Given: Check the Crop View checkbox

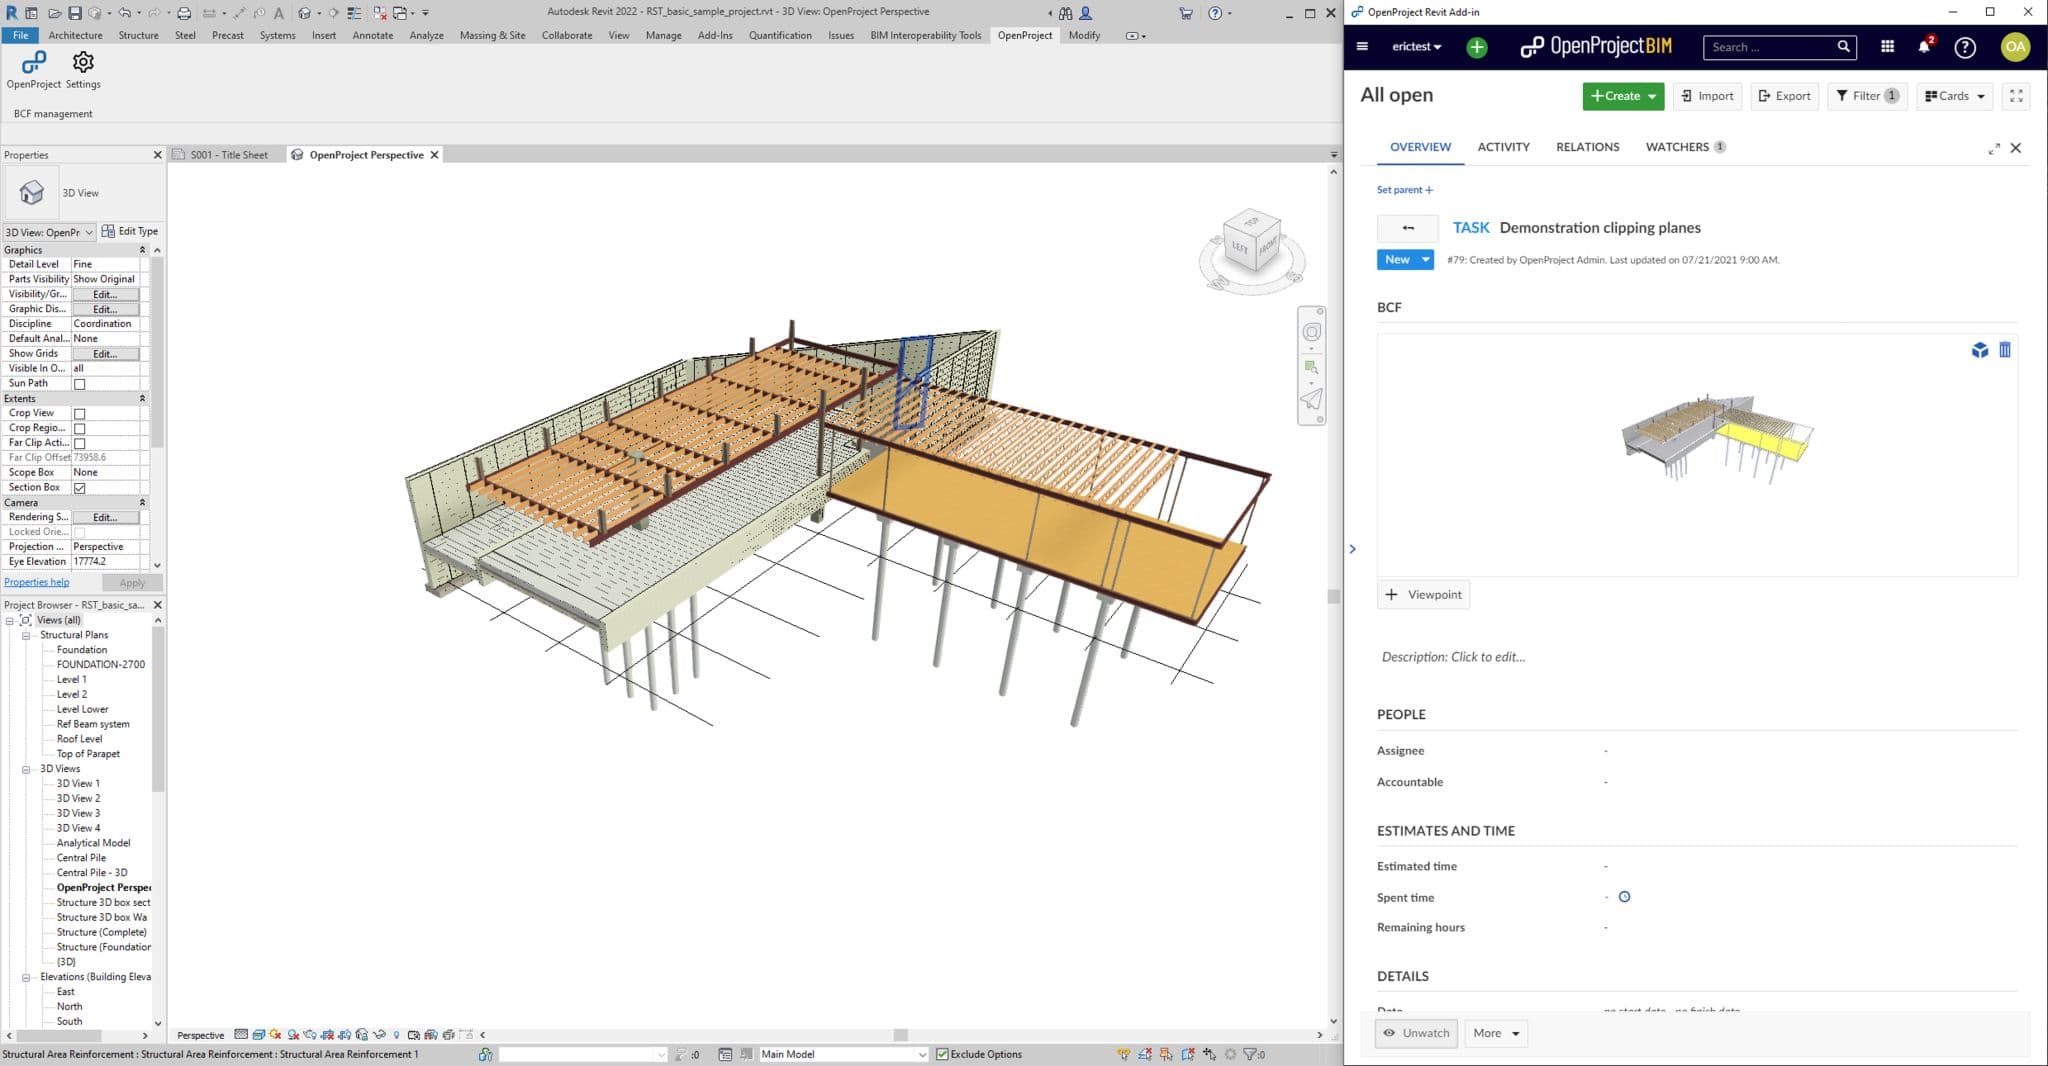Looking at the screenshot, I should point(80,412).
